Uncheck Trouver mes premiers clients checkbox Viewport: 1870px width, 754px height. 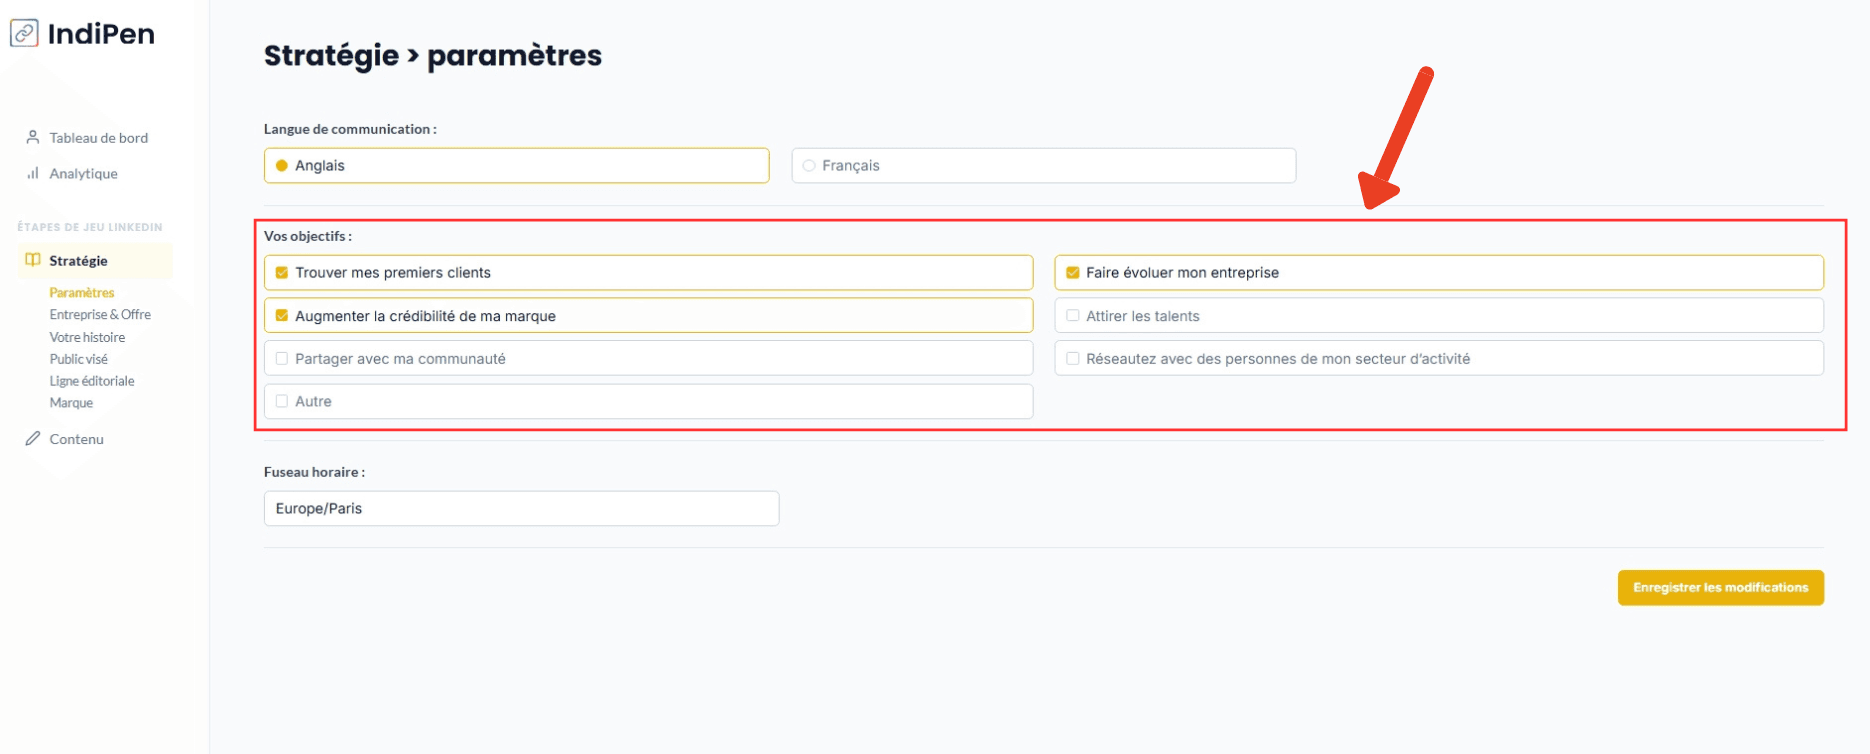(282, 272)
